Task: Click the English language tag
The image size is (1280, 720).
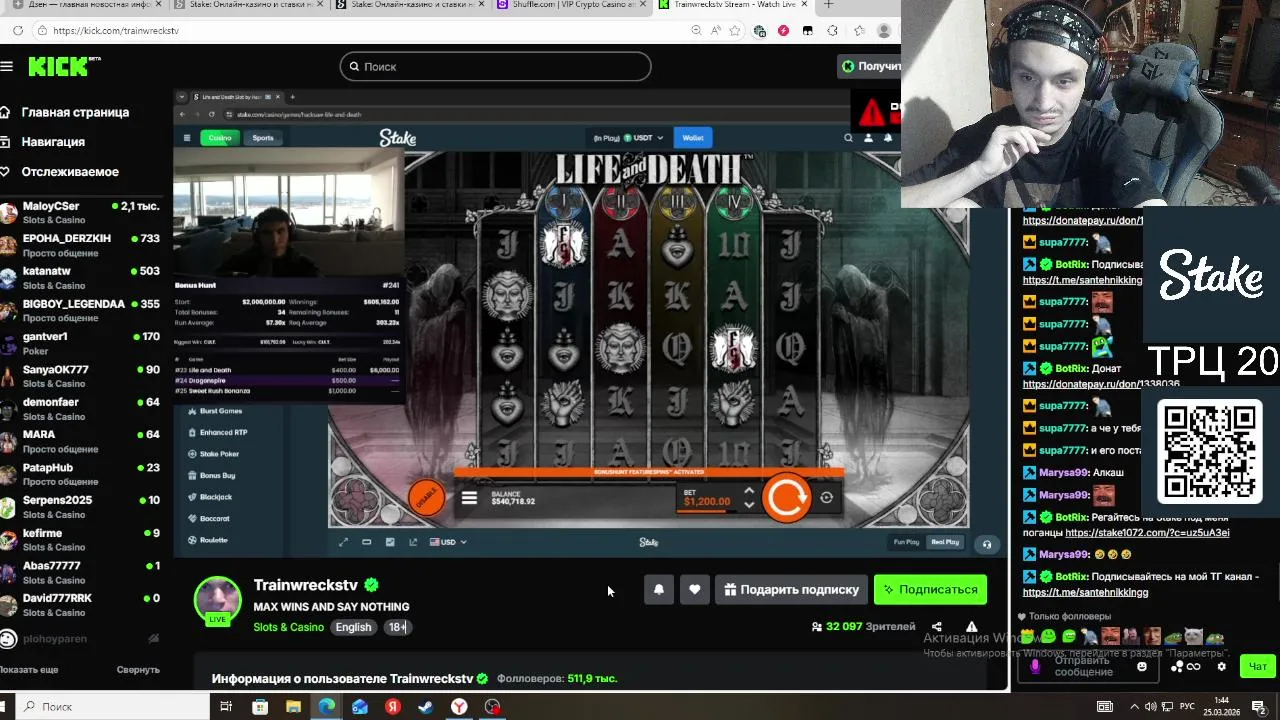Action: [353, 627]
